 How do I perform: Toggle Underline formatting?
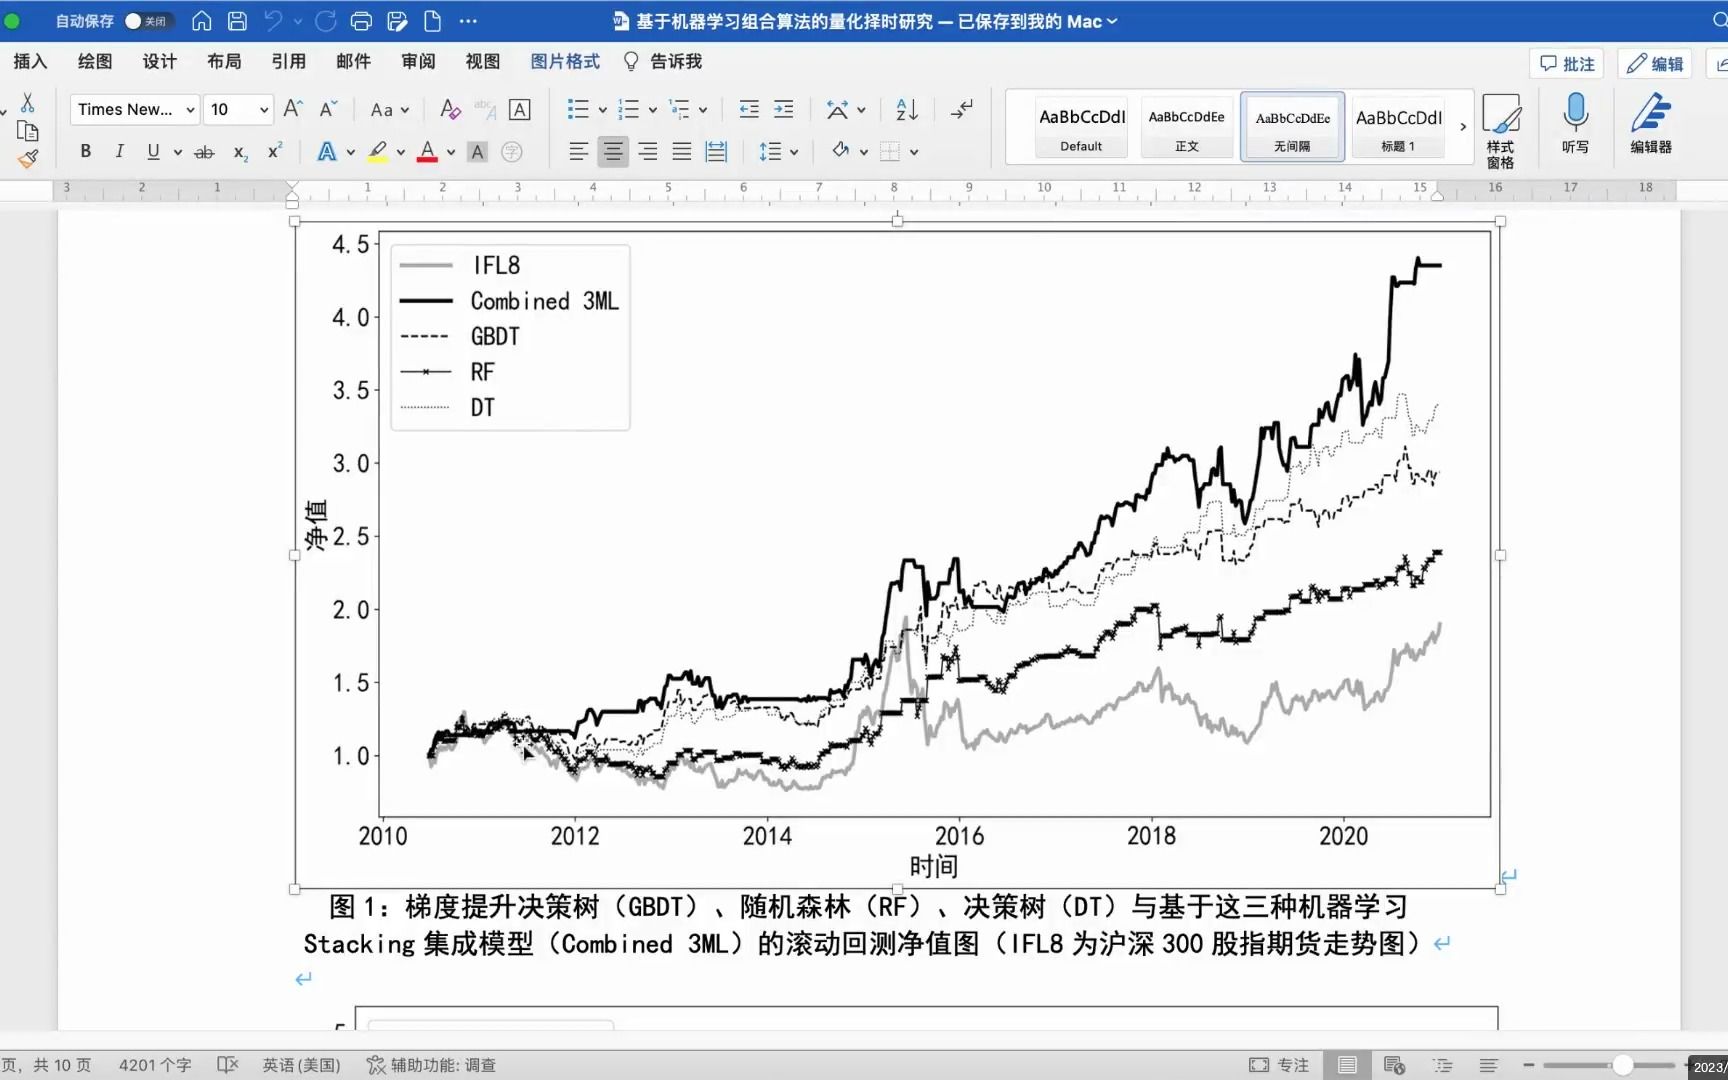(x=153, y=151)
